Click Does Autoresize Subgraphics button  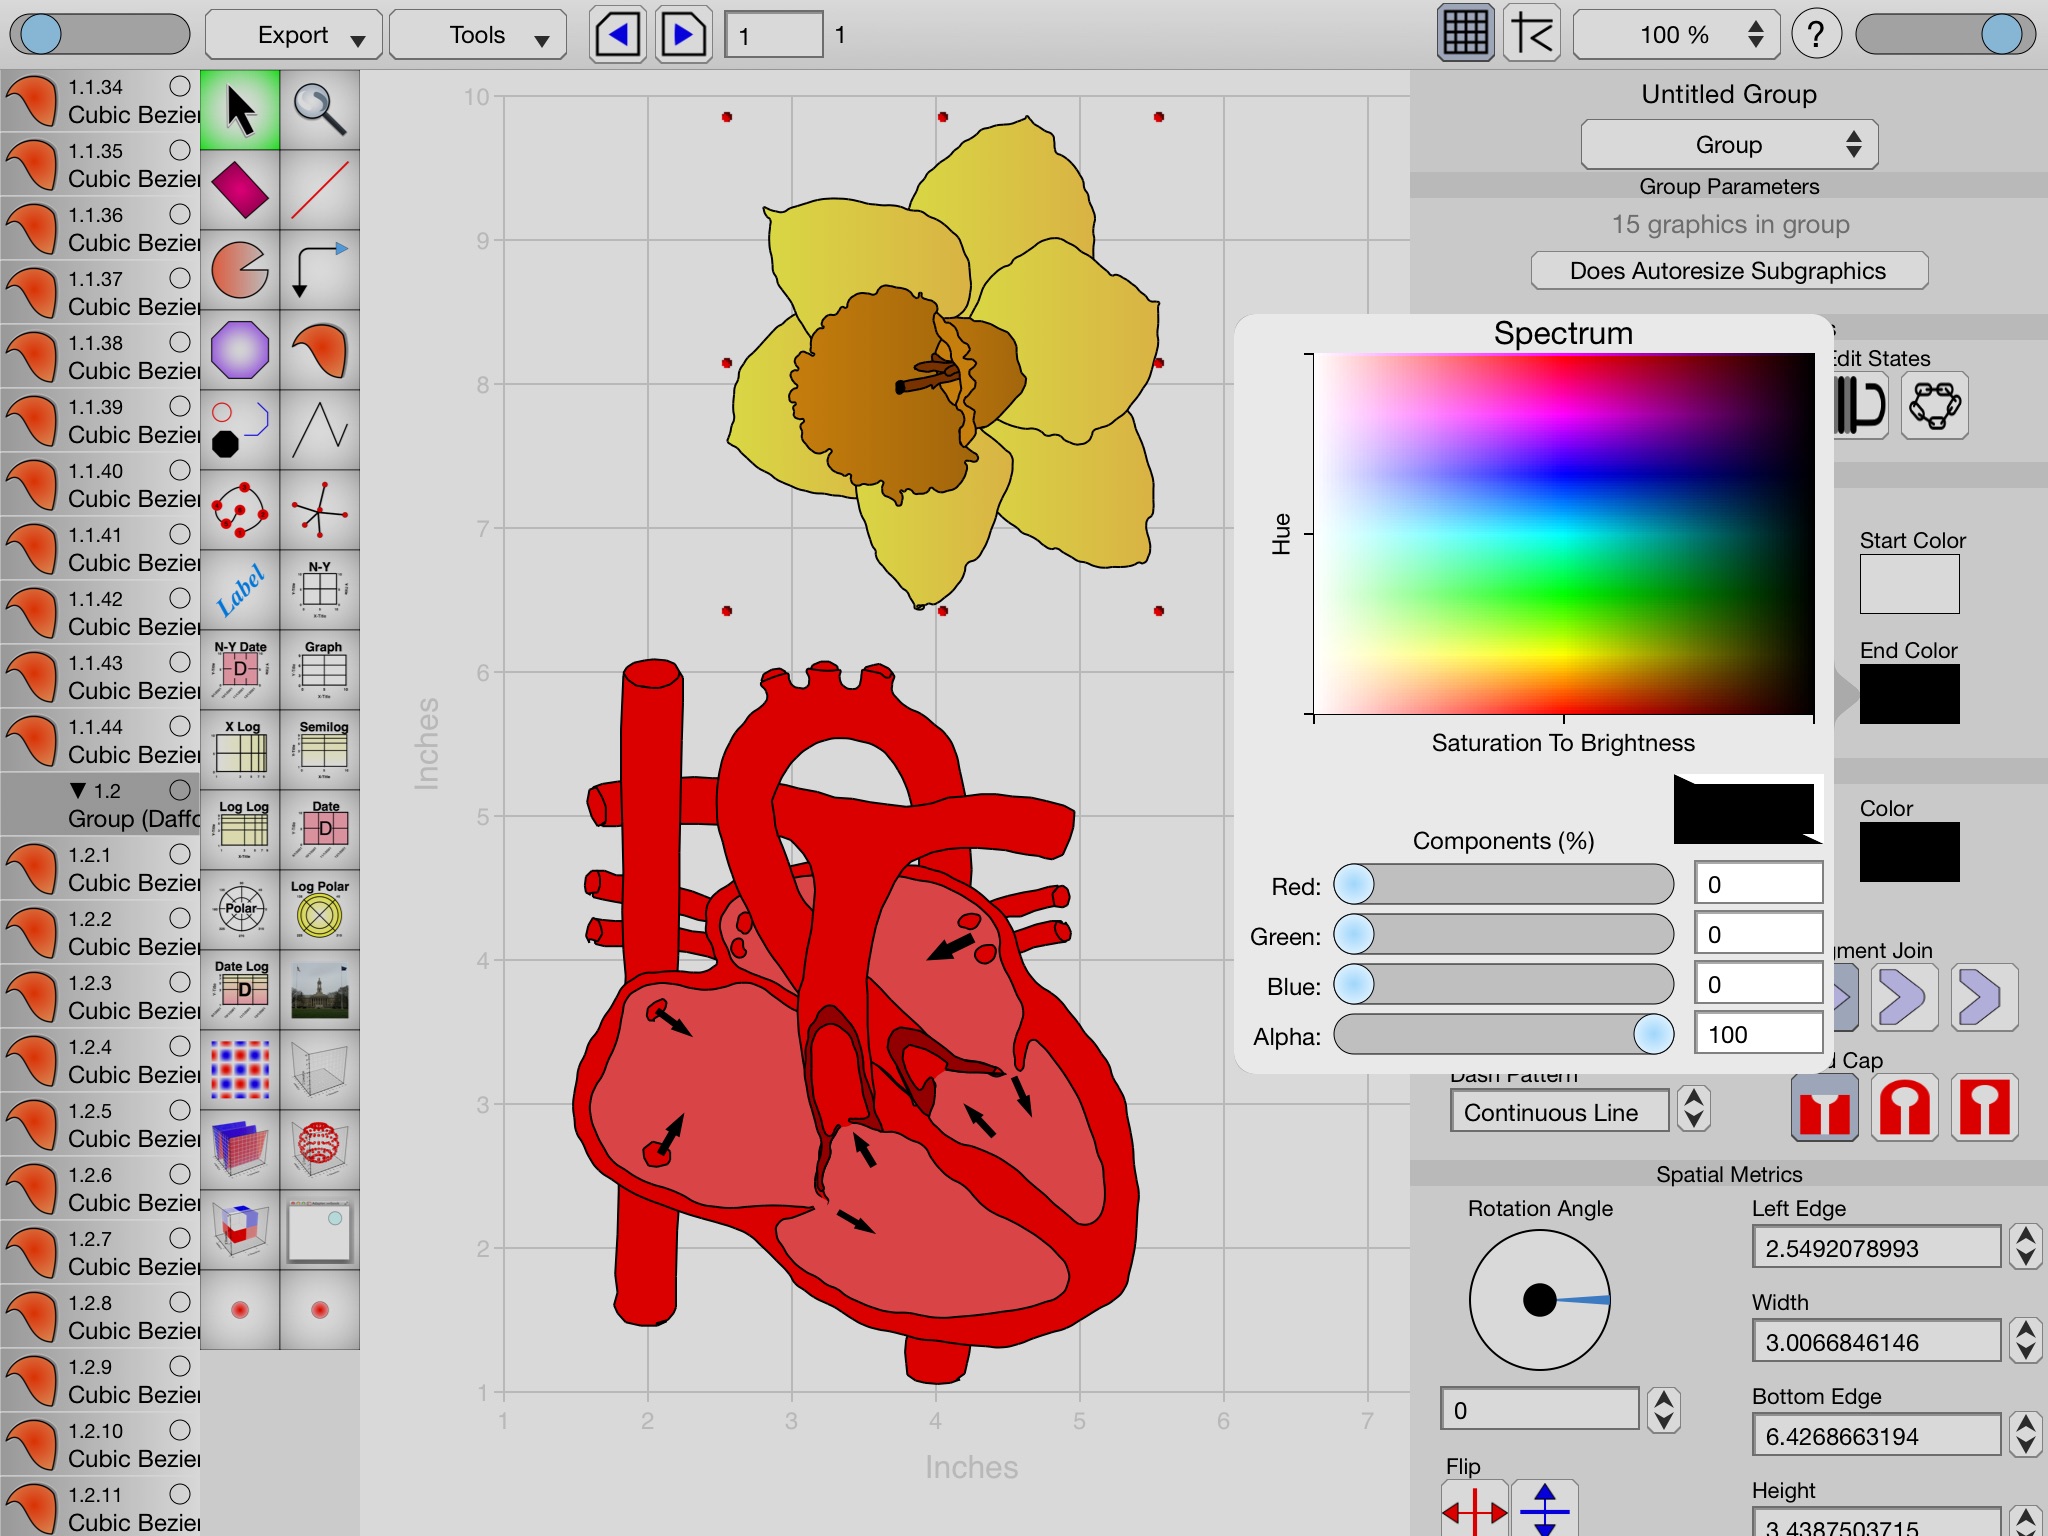tap(1730, 269)
